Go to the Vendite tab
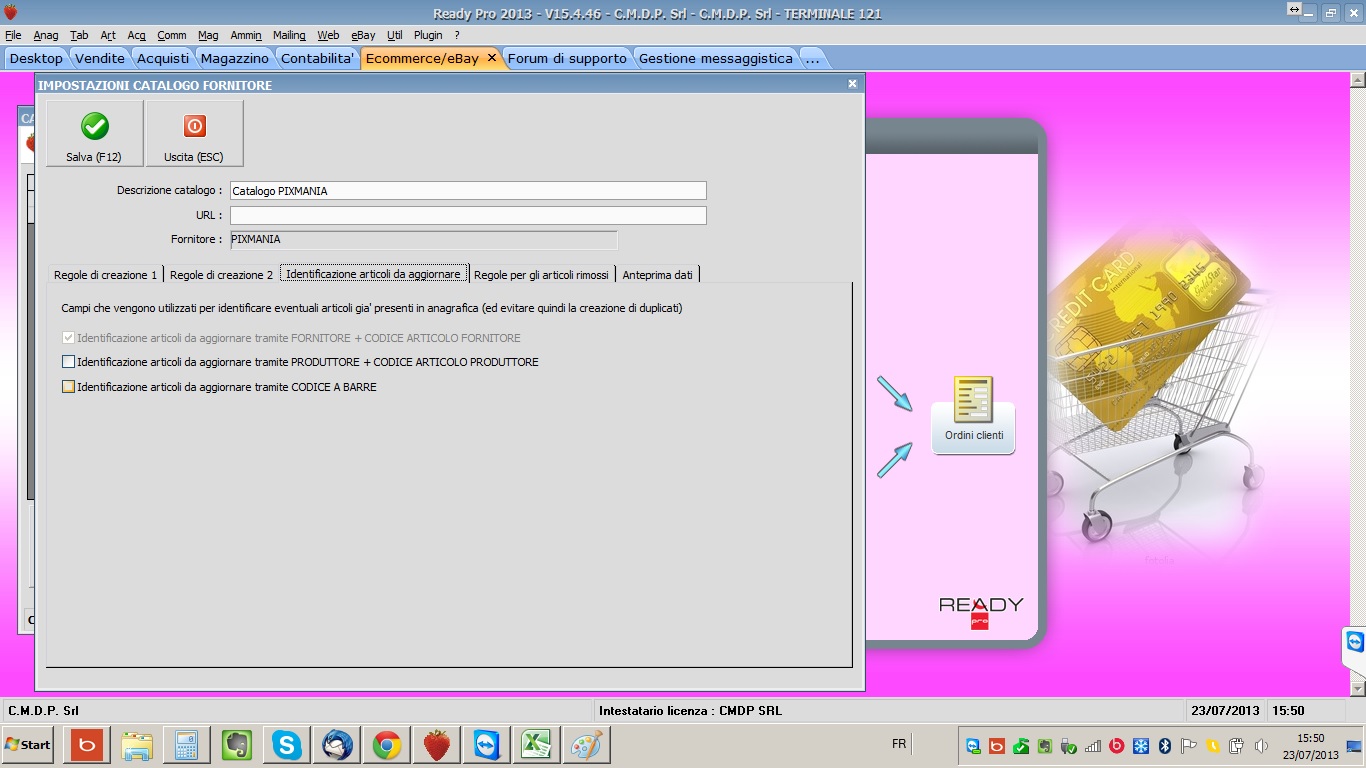This screenshot has height=768, width=1366. pyautogui.click(x=100, y=58)
